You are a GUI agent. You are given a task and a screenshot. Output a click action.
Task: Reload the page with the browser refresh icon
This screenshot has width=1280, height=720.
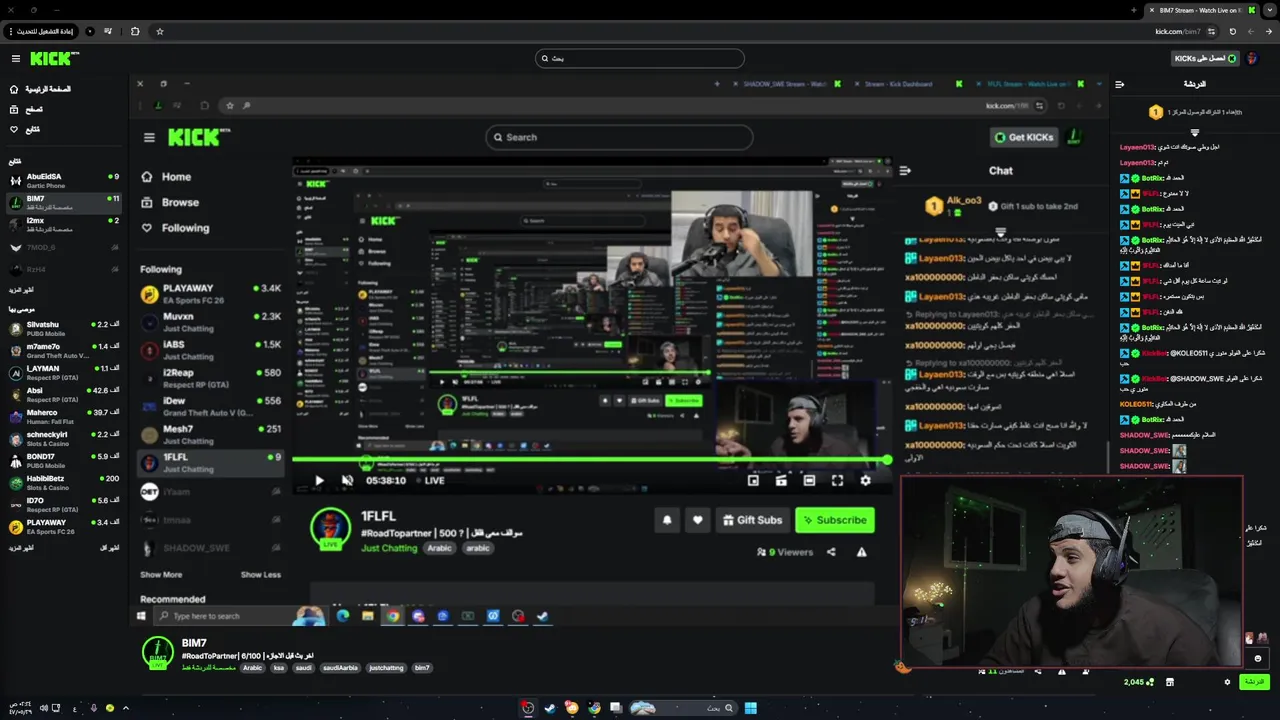[1232, 31]
